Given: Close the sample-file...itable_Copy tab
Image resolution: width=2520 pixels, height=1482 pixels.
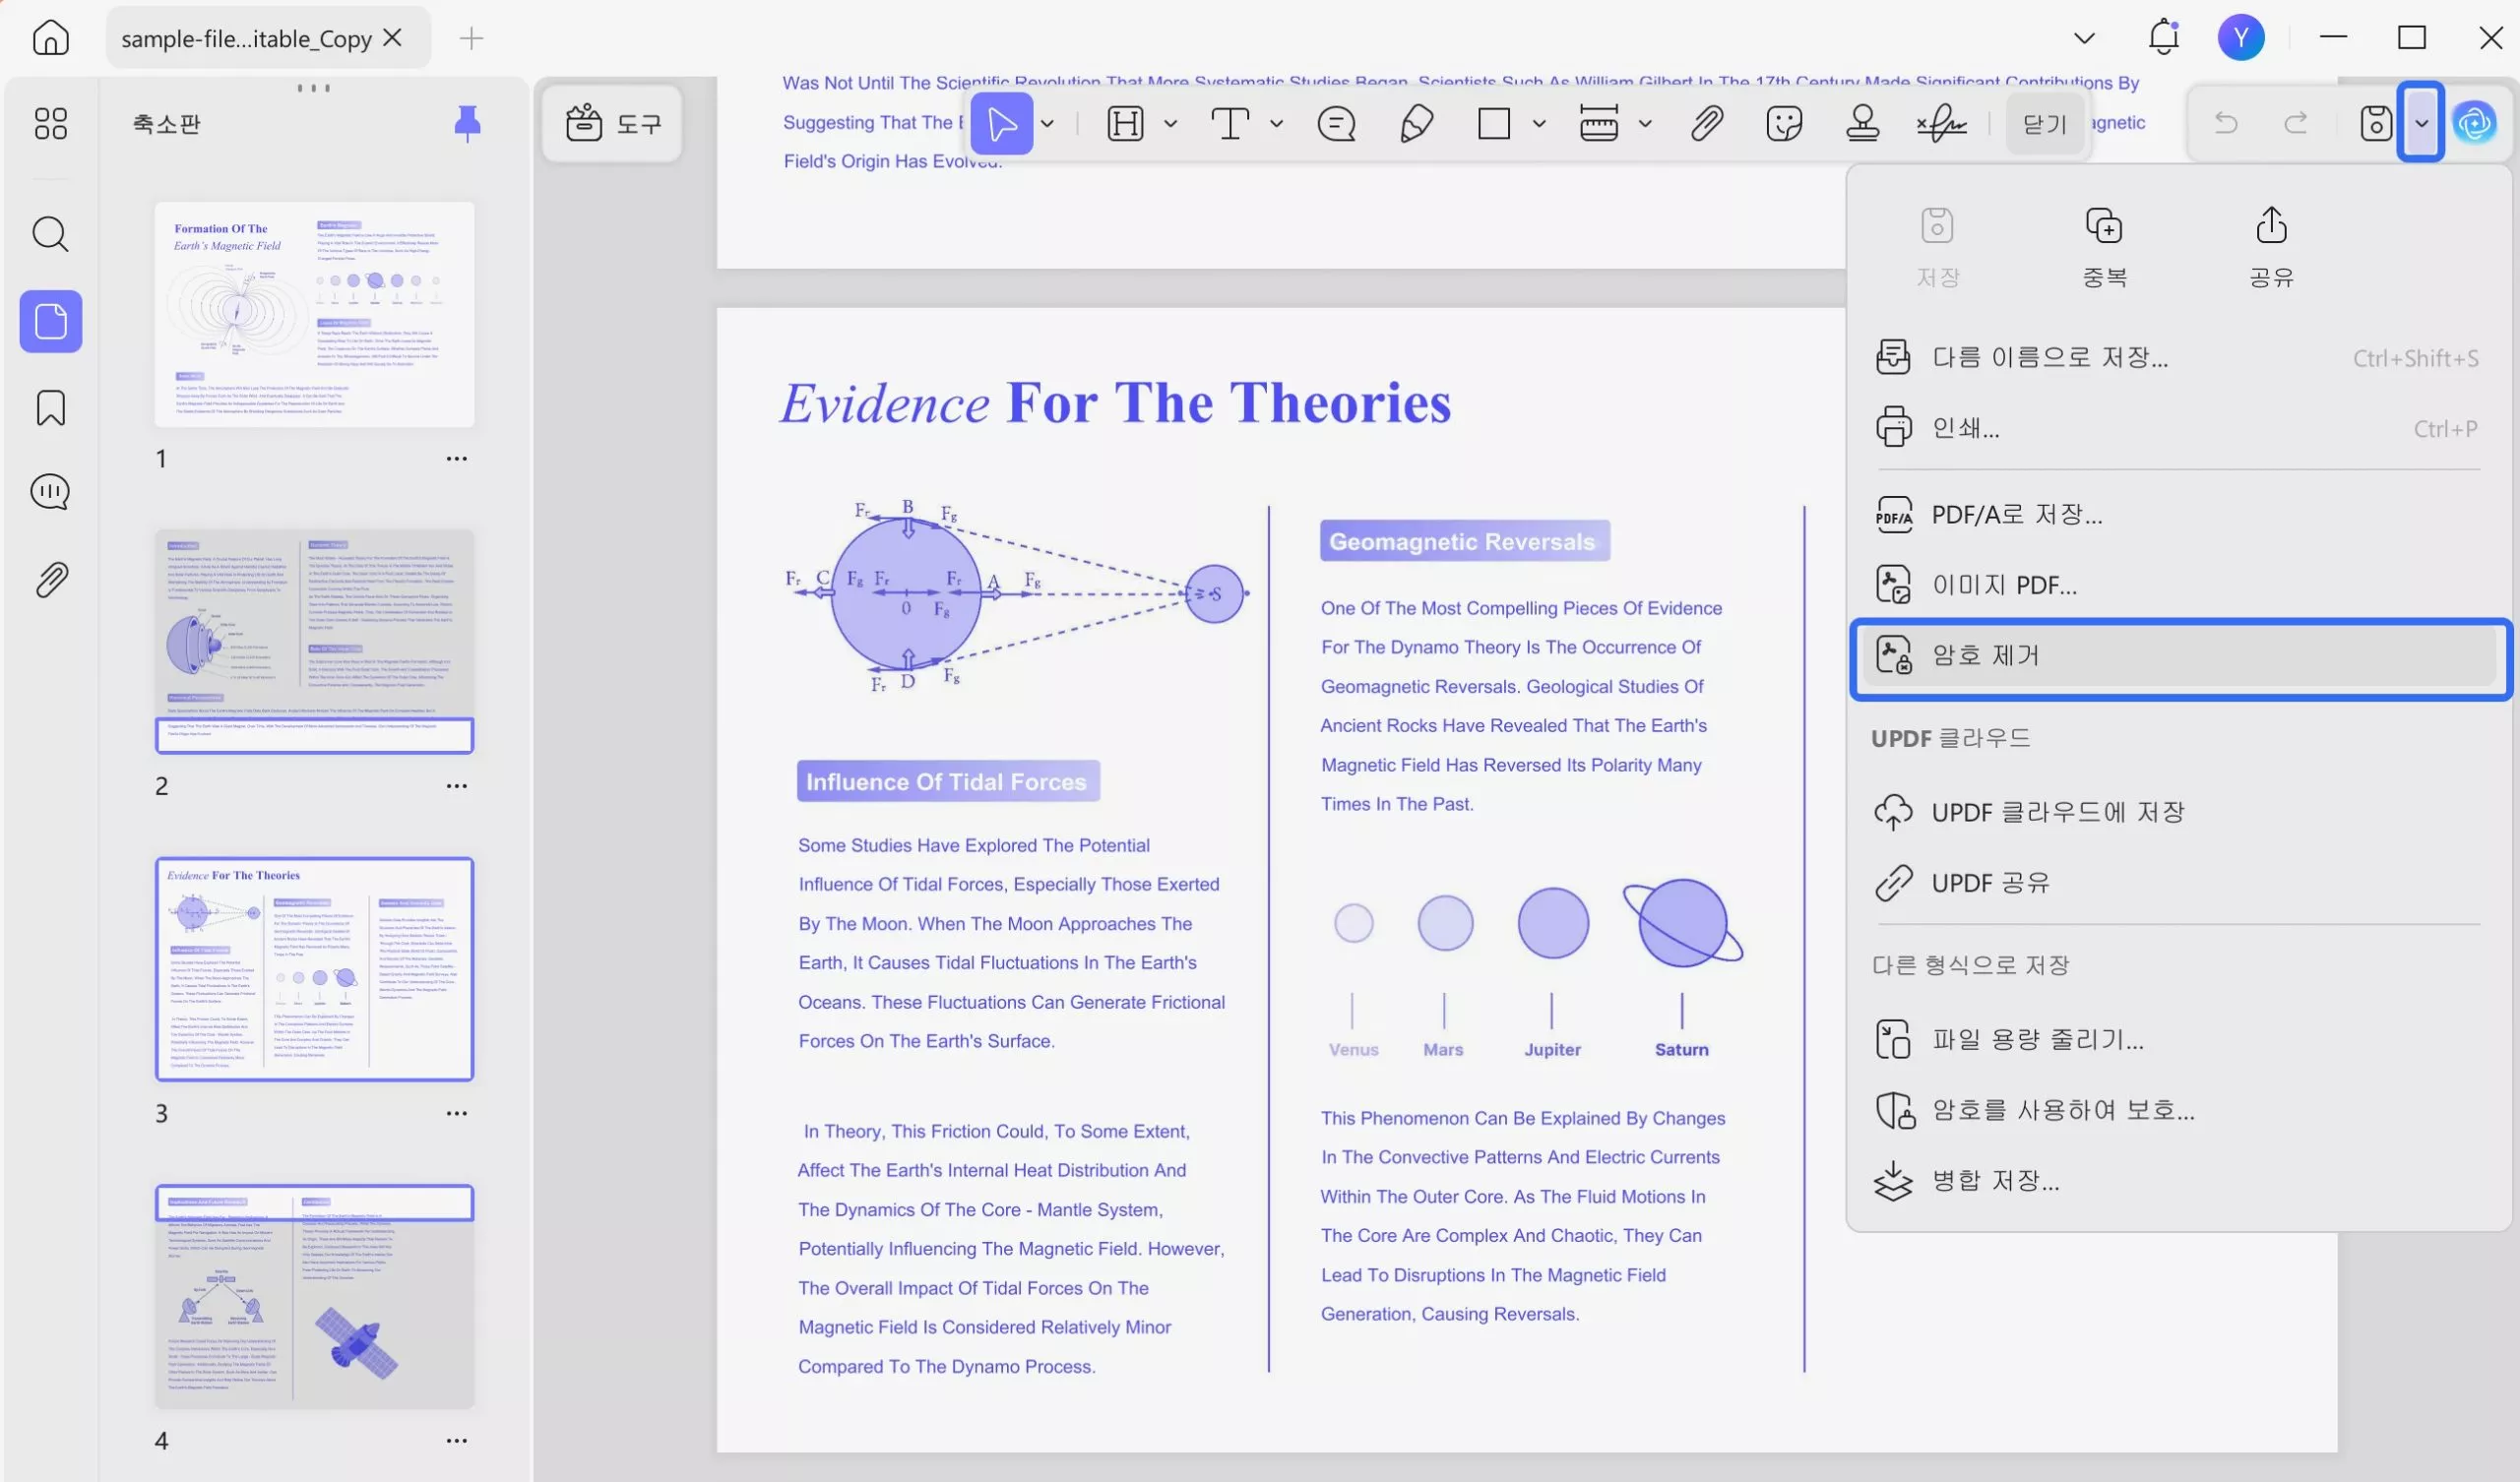Looking at the screenshot, I should 393,38.
